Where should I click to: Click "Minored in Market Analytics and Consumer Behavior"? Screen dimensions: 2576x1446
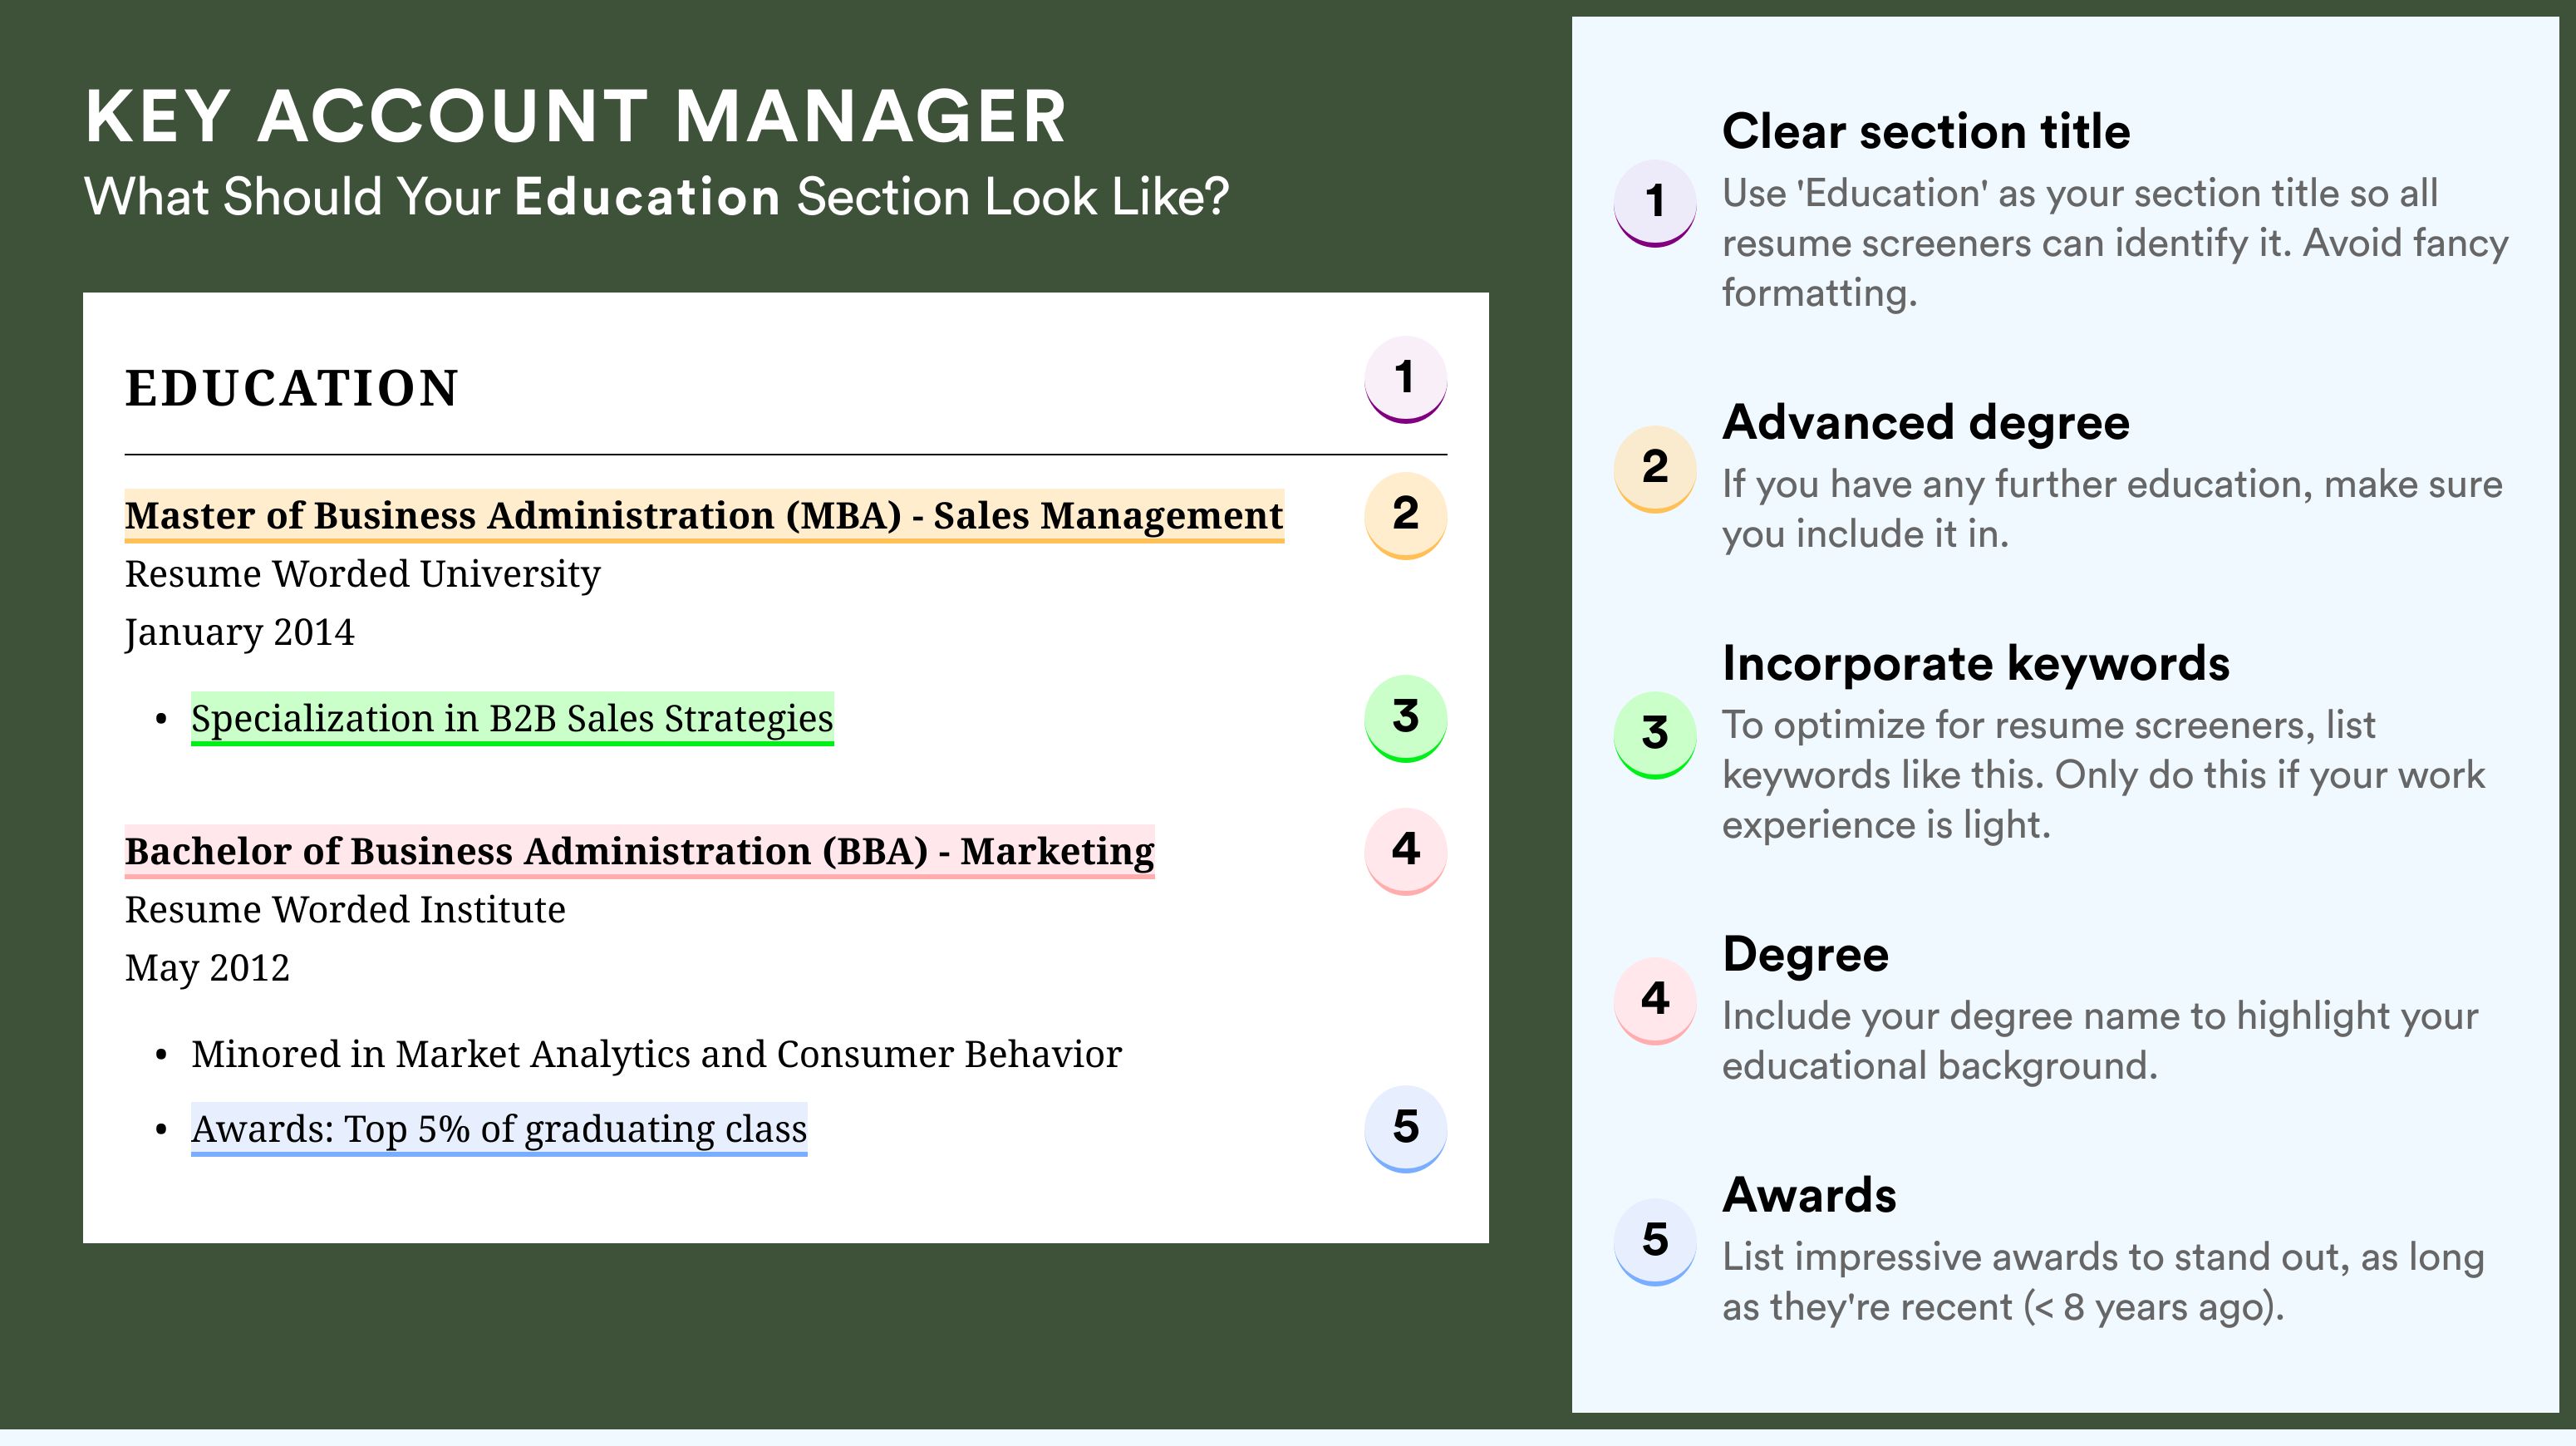point(656,1055)
